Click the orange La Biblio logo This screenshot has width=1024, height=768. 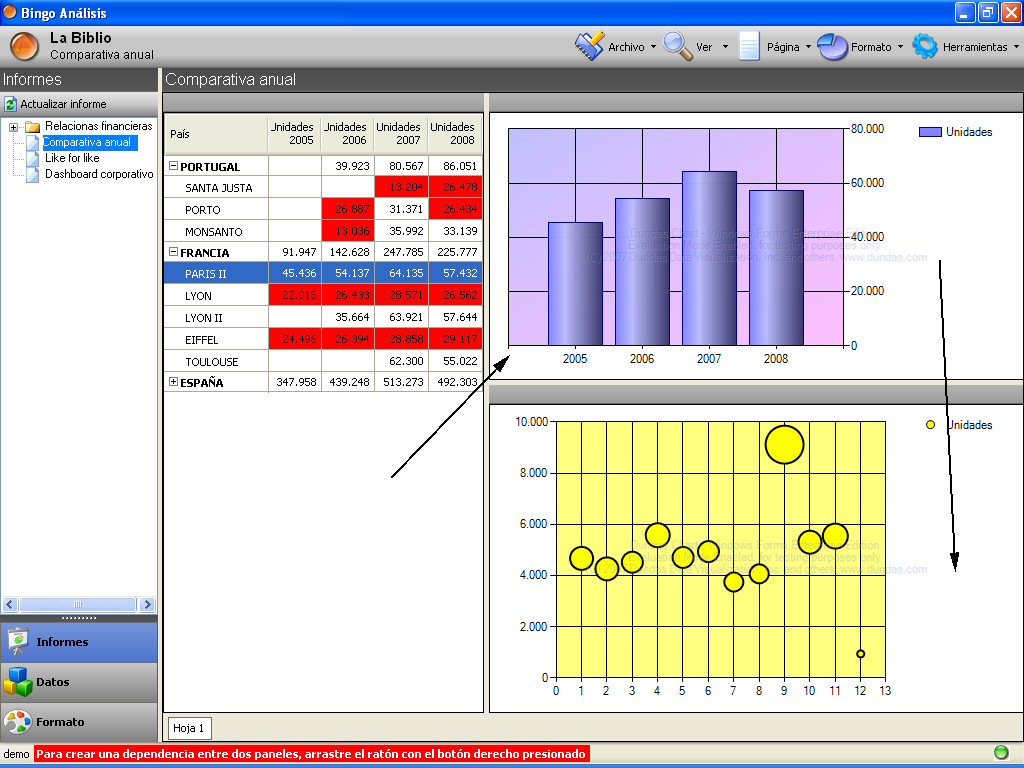(24, 46)
